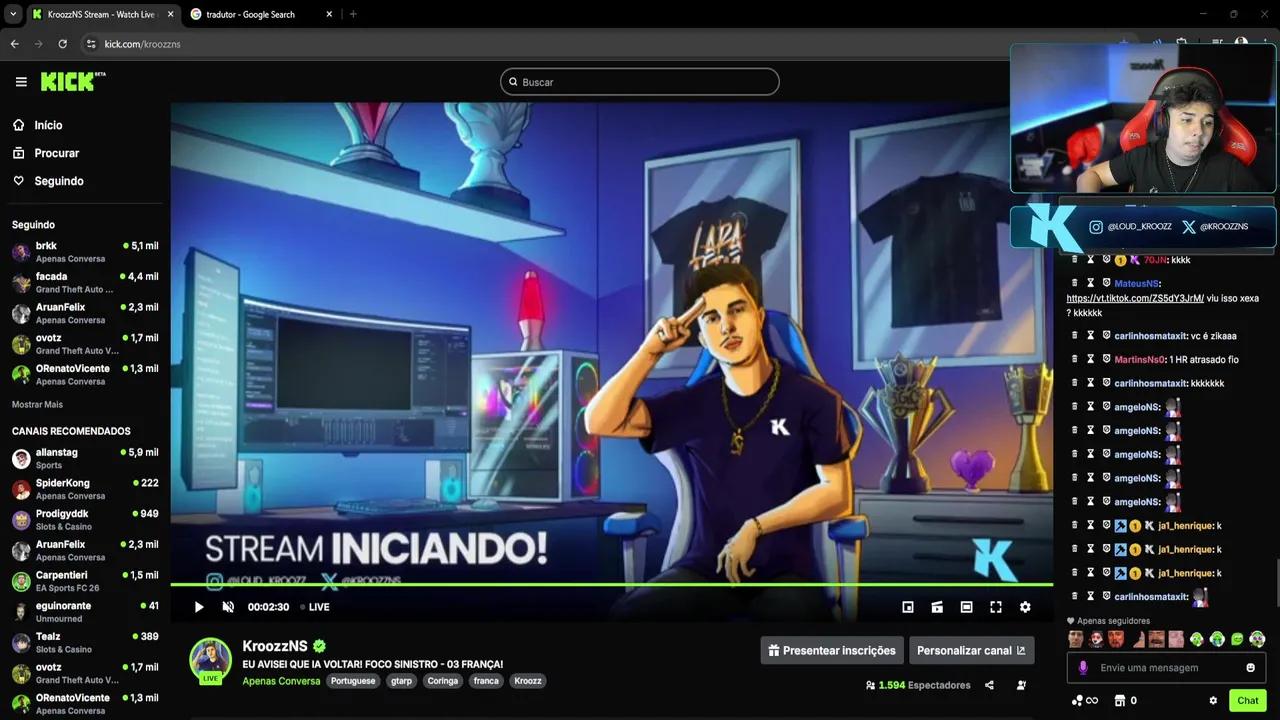
Task: Open the eguinorante recommended channel
Action: point(85,612)
